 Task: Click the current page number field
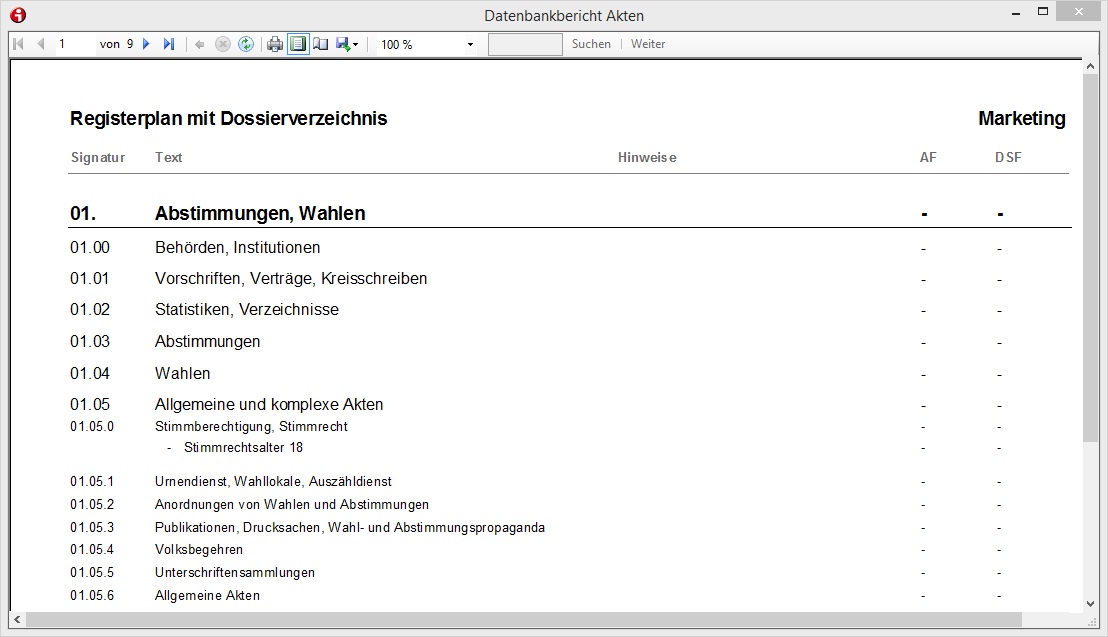tap(75, 44)
